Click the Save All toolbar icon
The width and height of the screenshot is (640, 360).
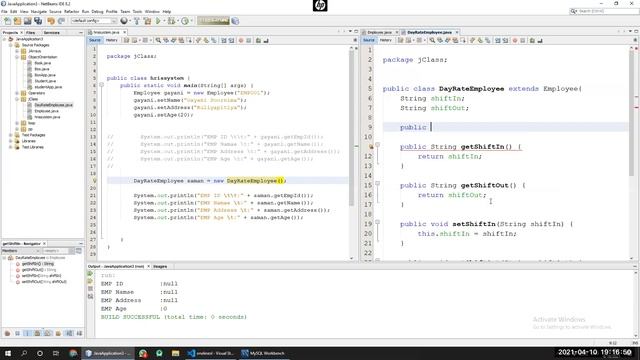click(38, 21)
